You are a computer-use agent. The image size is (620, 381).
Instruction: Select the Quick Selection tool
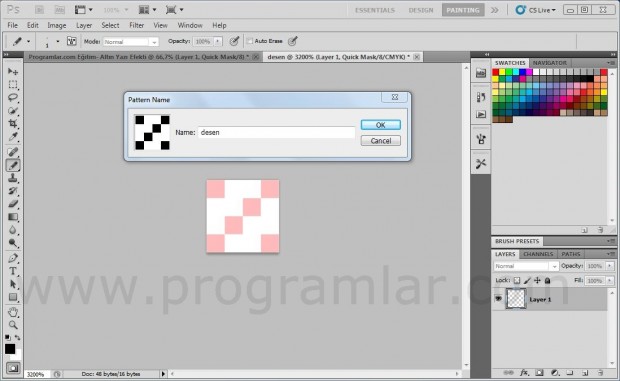coord(13,111)
